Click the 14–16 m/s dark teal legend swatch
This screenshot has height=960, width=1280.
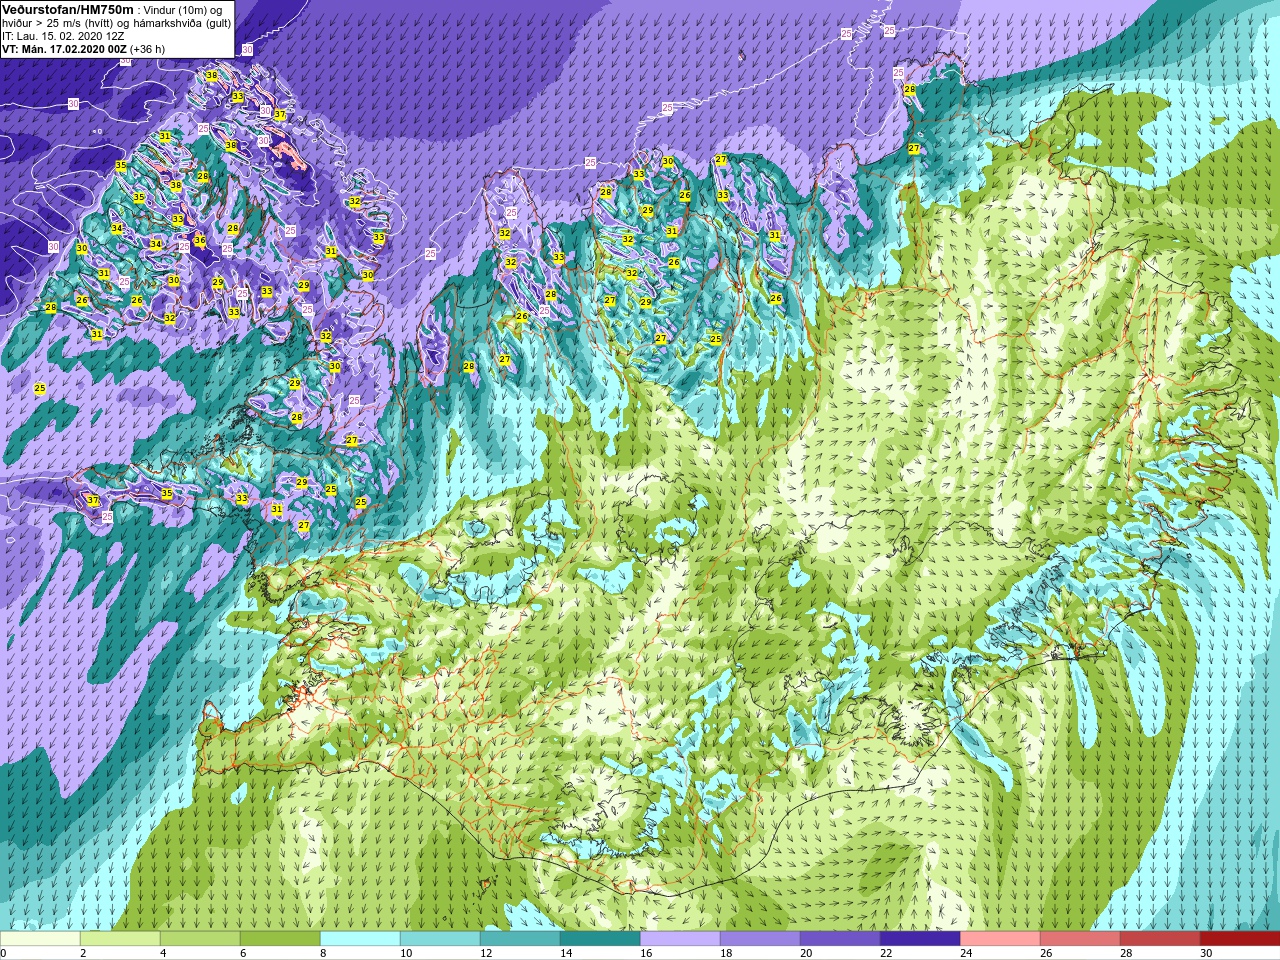pyautogui.click(x=600, y=939)
